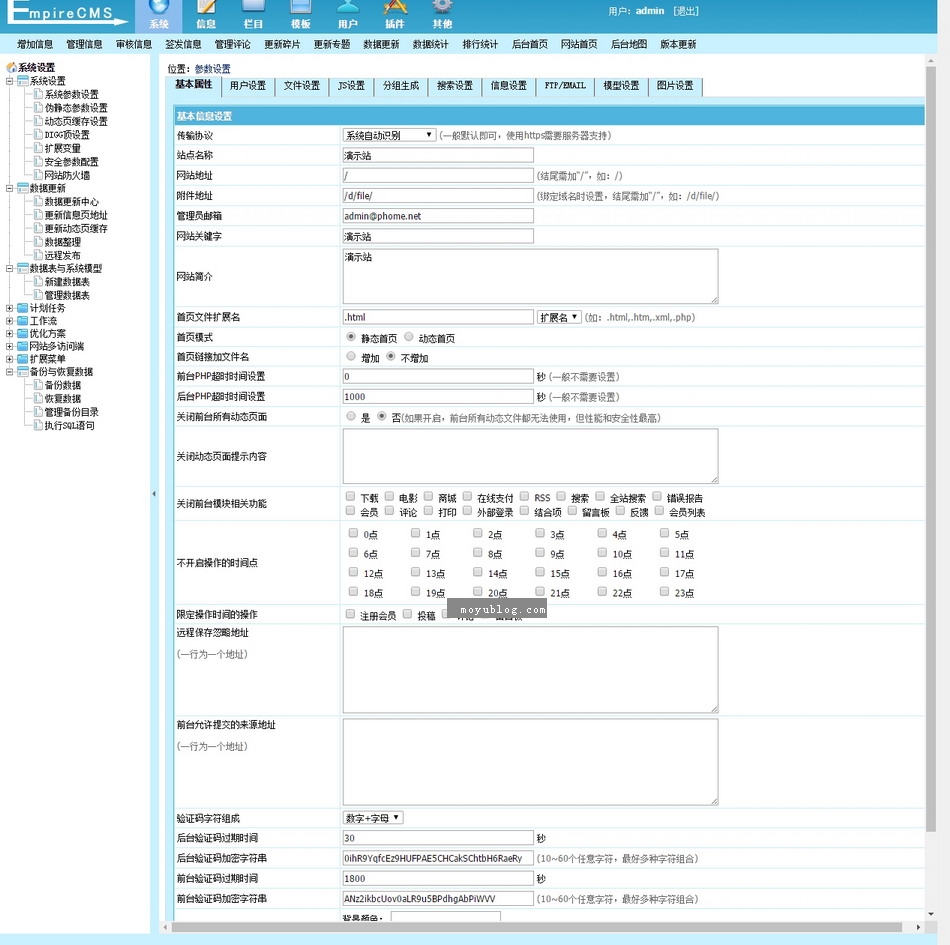Click page icon beside 备份数据
Image resolution: width=950 pixels, height=945 pixels.
[x=38, y=385]
